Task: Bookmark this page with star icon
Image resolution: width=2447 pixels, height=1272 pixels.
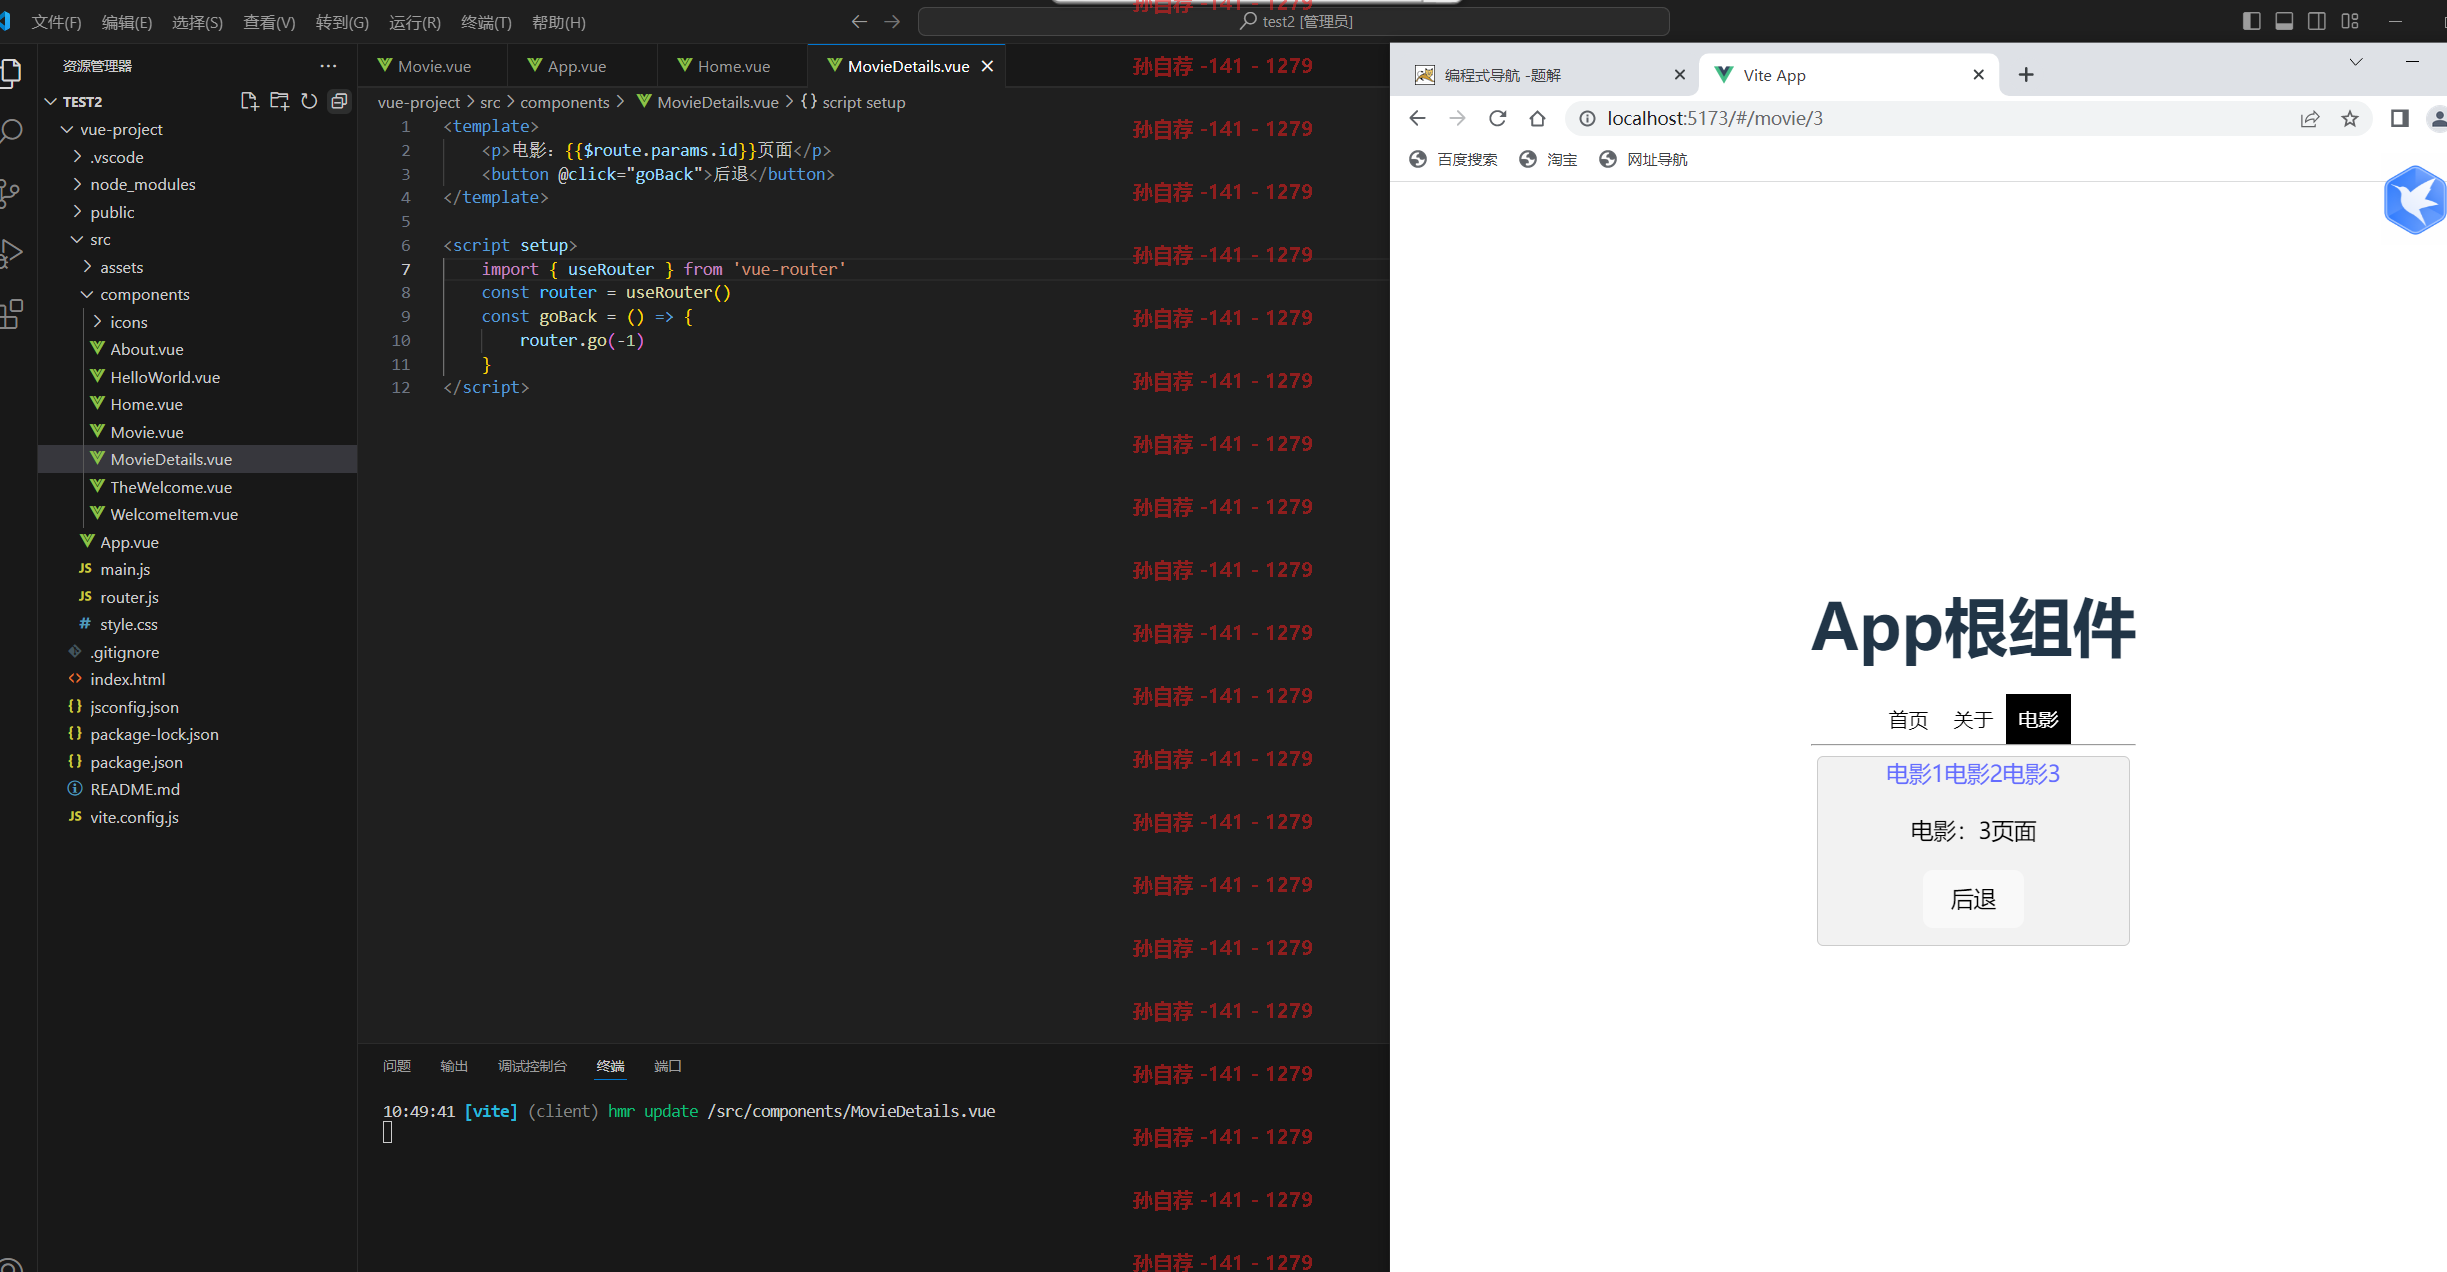Action: [x=2350, y=119]
